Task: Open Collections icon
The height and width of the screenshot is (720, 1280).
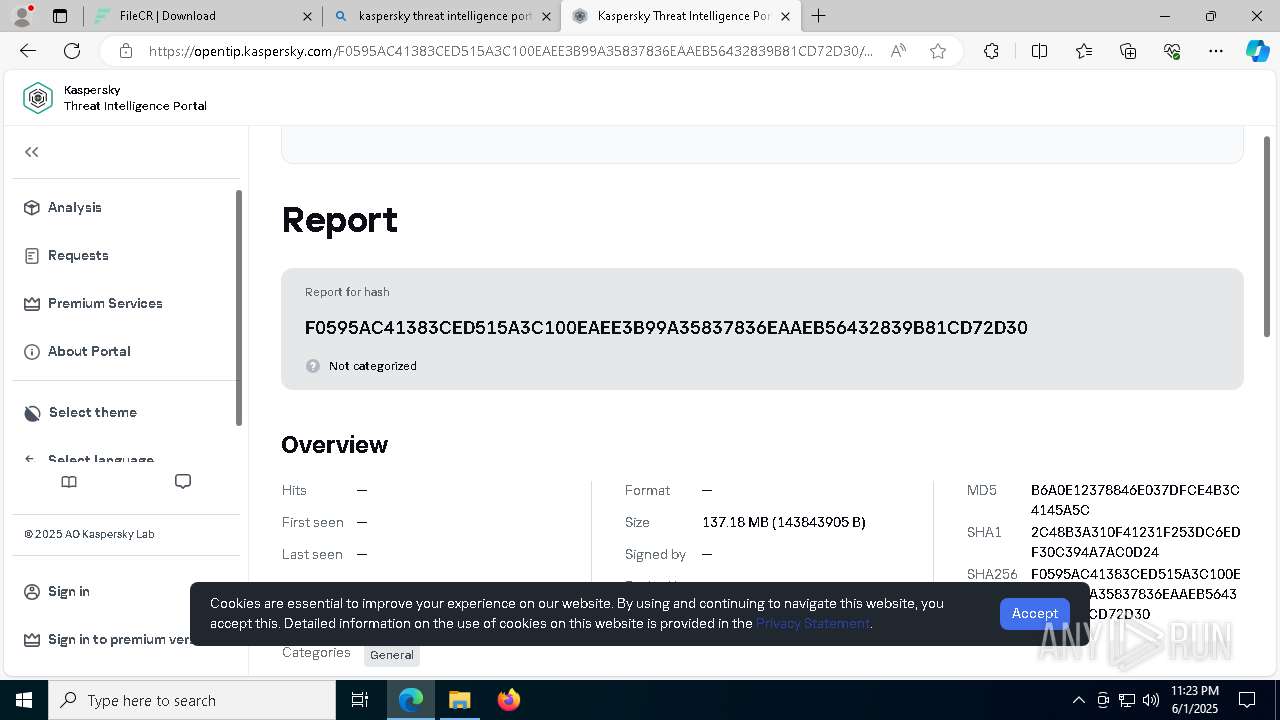Action: click(1128, 51)
